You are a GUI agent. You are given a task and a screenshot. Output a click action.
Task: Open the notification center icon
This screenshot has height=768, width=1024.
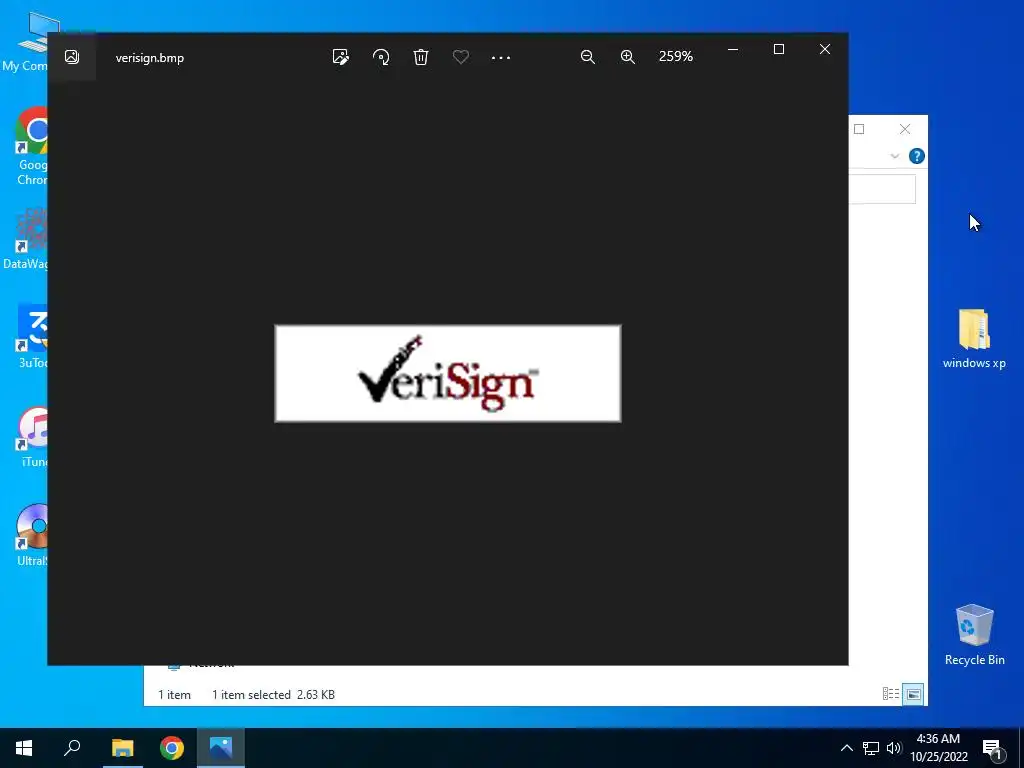pos(993,749)
